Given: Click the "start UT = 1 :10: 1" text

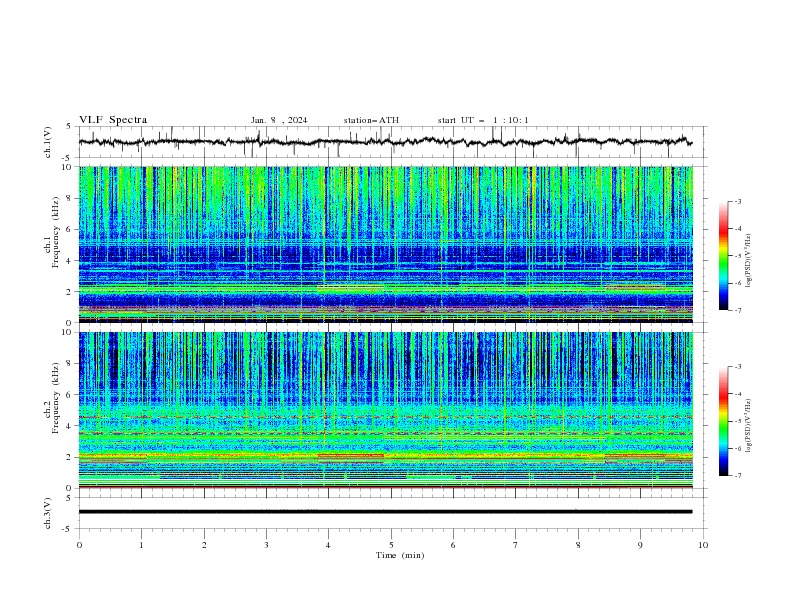Looking at the screenshot, I should tap(483, 120).
